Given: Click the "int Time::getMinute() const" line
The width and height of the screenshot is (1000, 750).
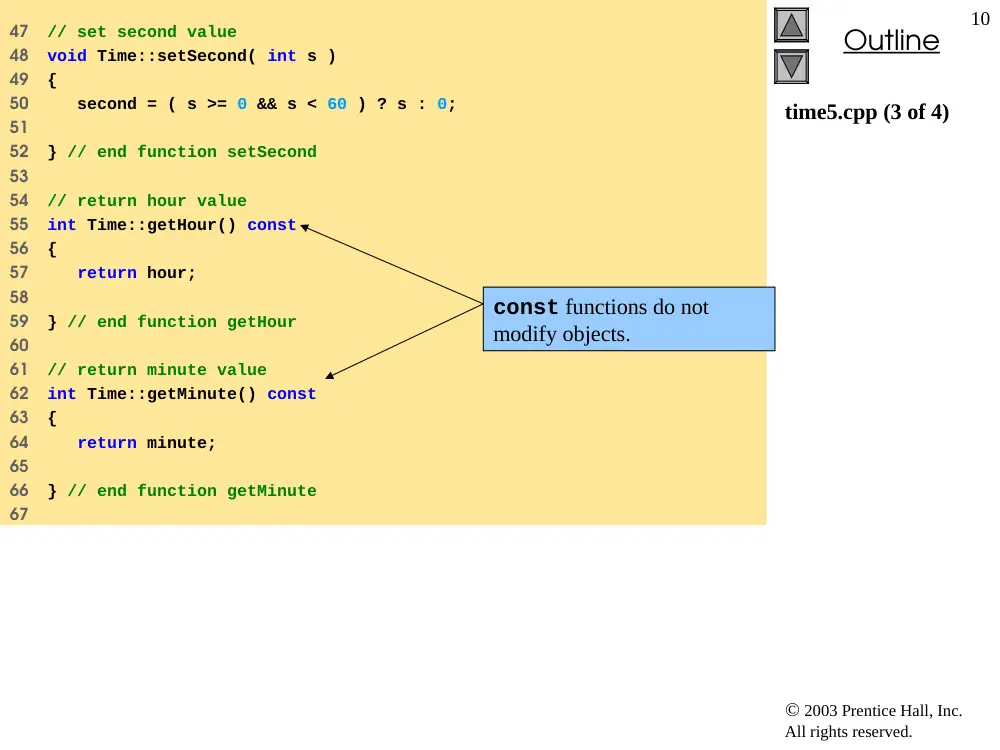Looking at the screenshot, I should 182,394.
